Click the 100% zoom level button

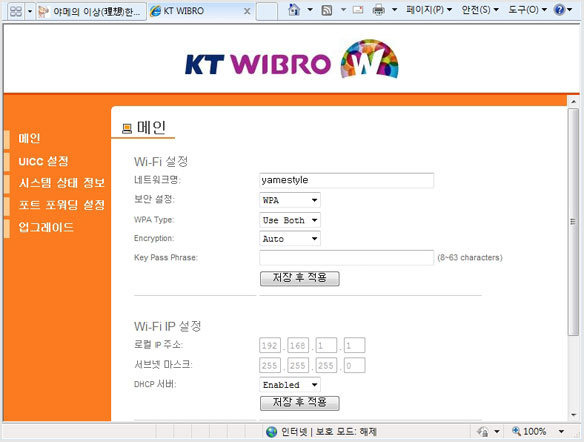(529, 432)
